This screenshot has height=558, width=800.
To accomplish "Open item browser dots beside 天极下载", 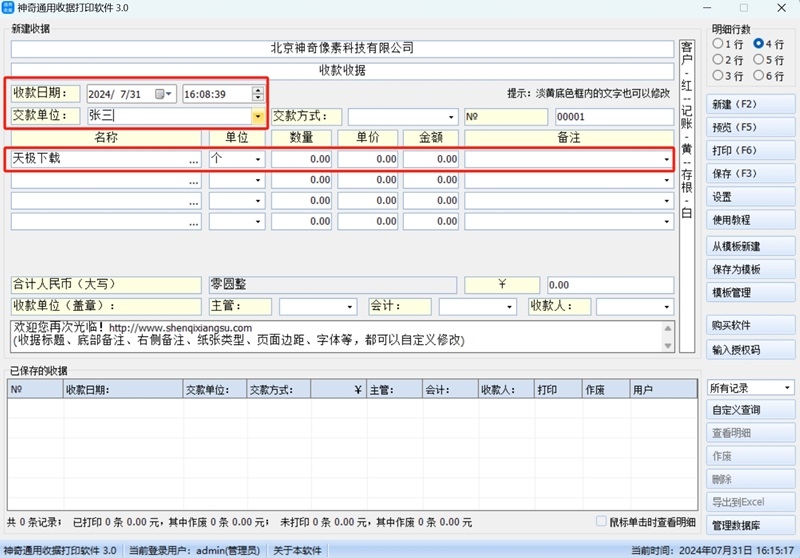I will [193, 160].
